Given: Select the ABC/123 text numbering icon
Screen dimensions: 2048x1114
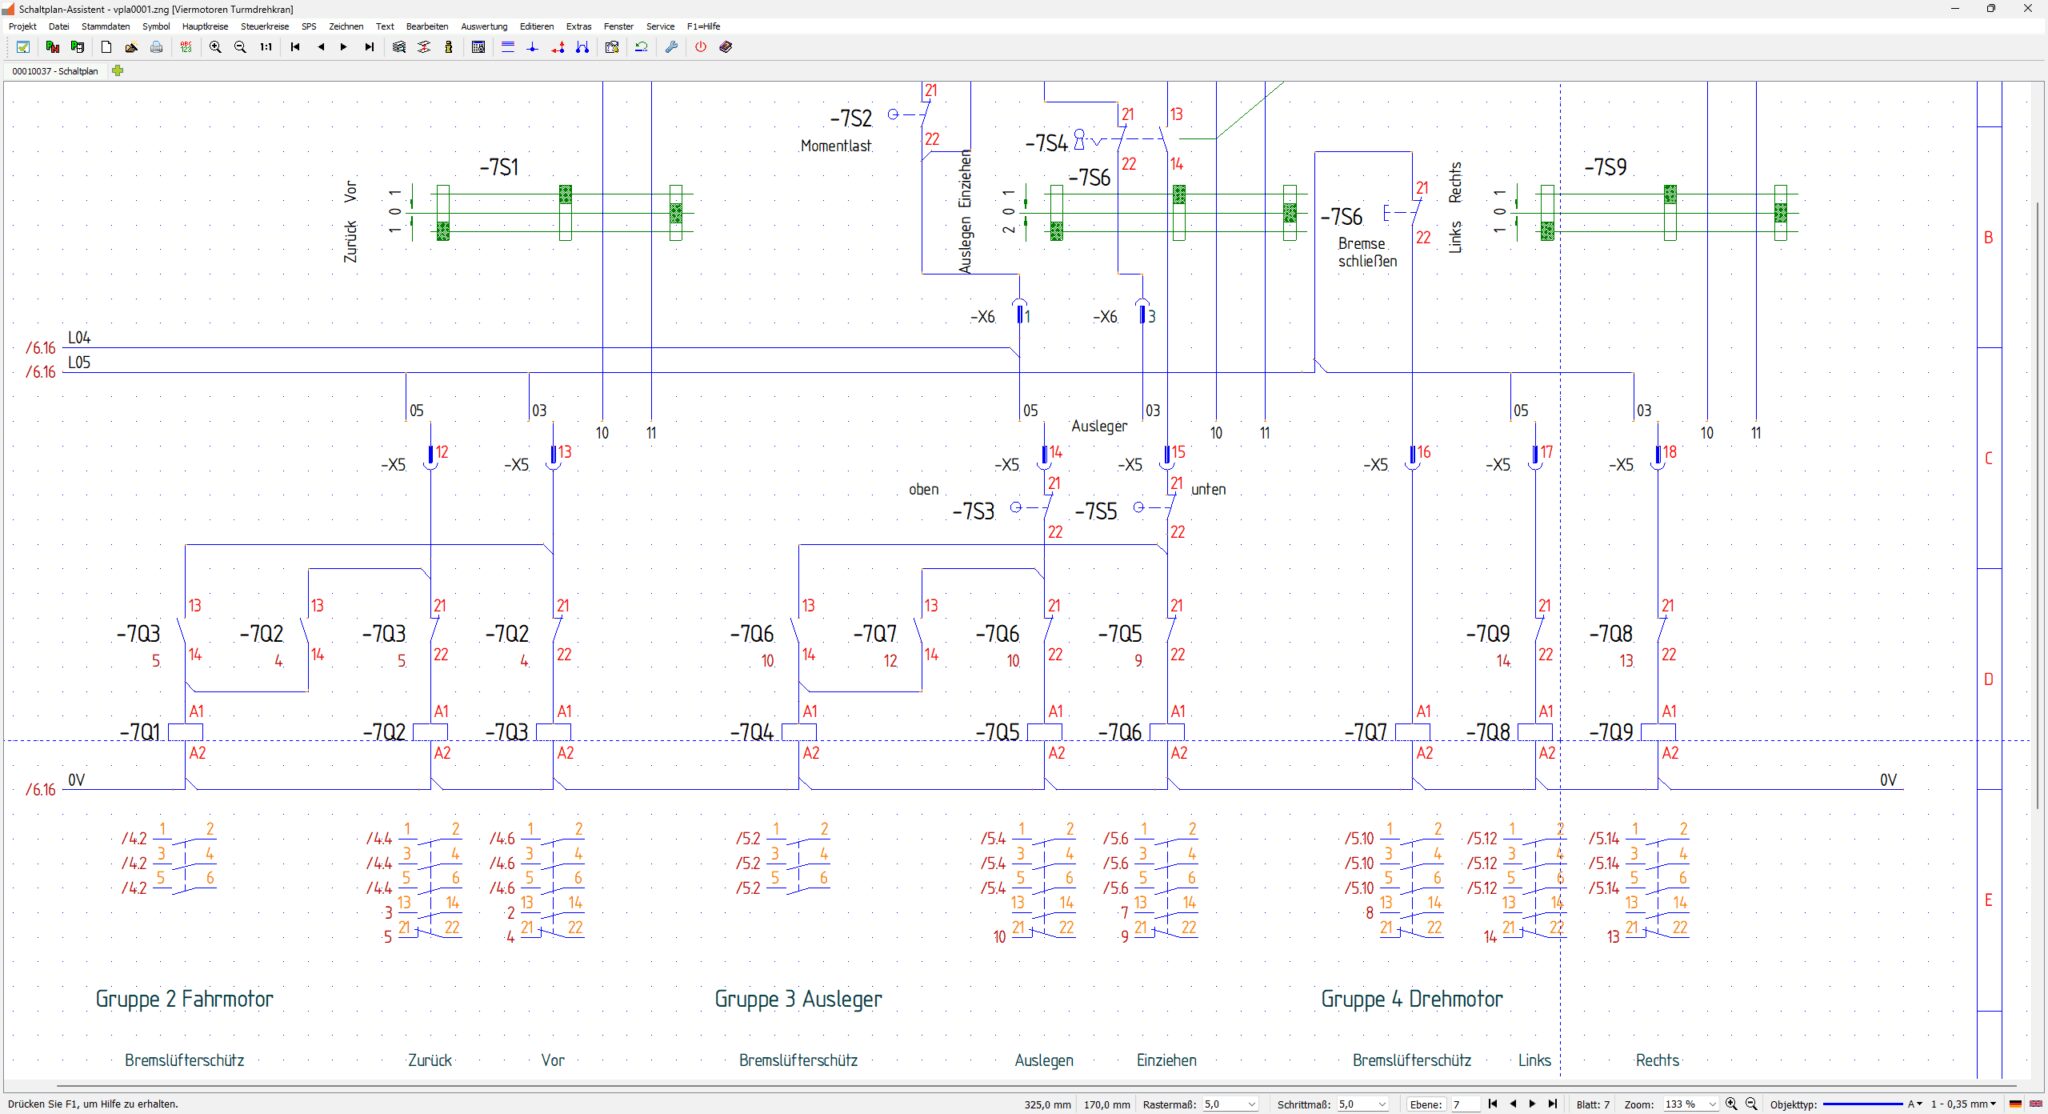Looking at the screenshot, I should [186, 47].
